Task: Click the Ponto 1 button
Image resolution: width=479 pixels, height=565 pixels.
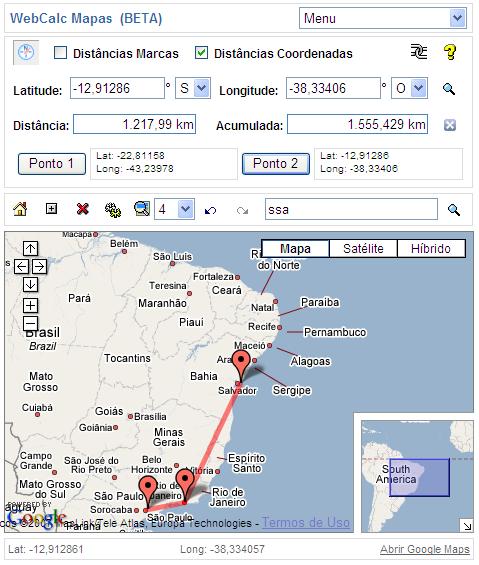Action: click(52, 164)
